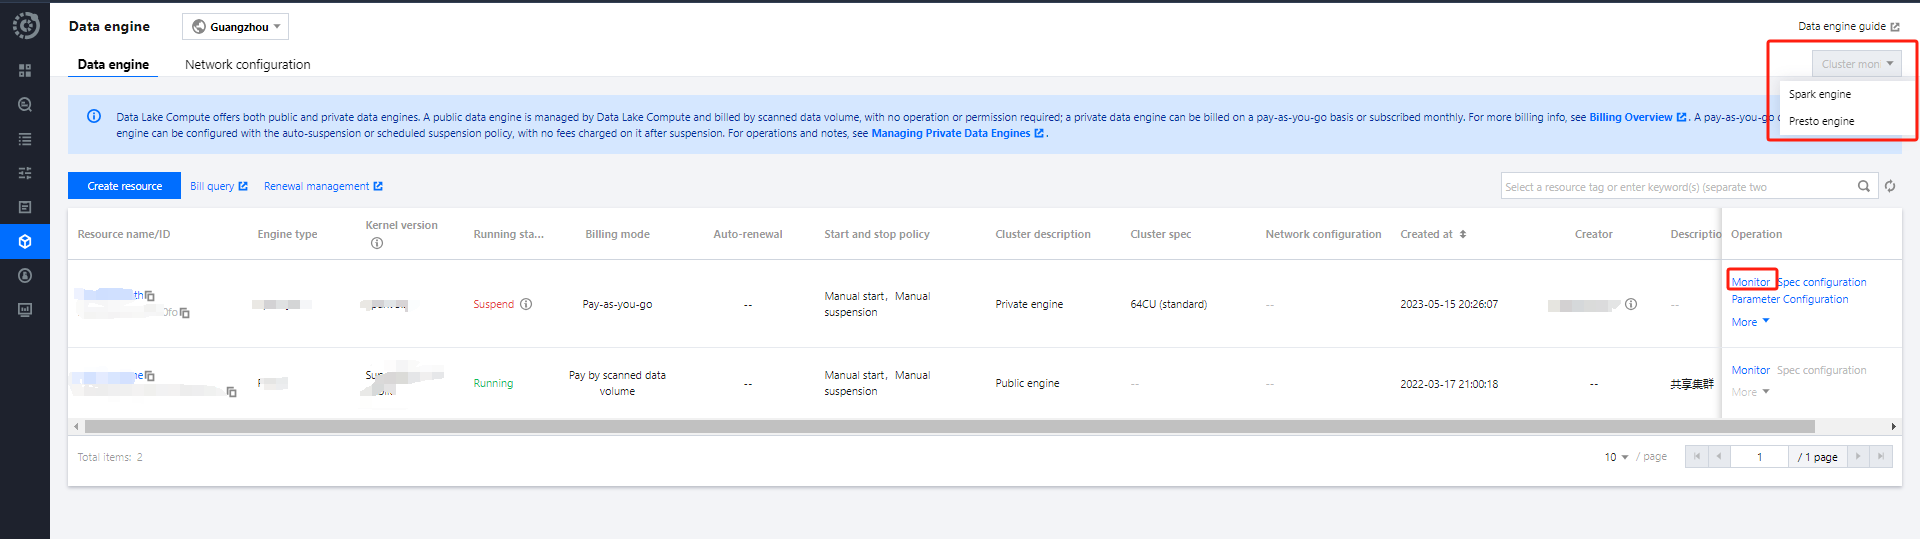Switch to Network configuration tab
This screenshot has width=1920, height=539.
[247, 64]
